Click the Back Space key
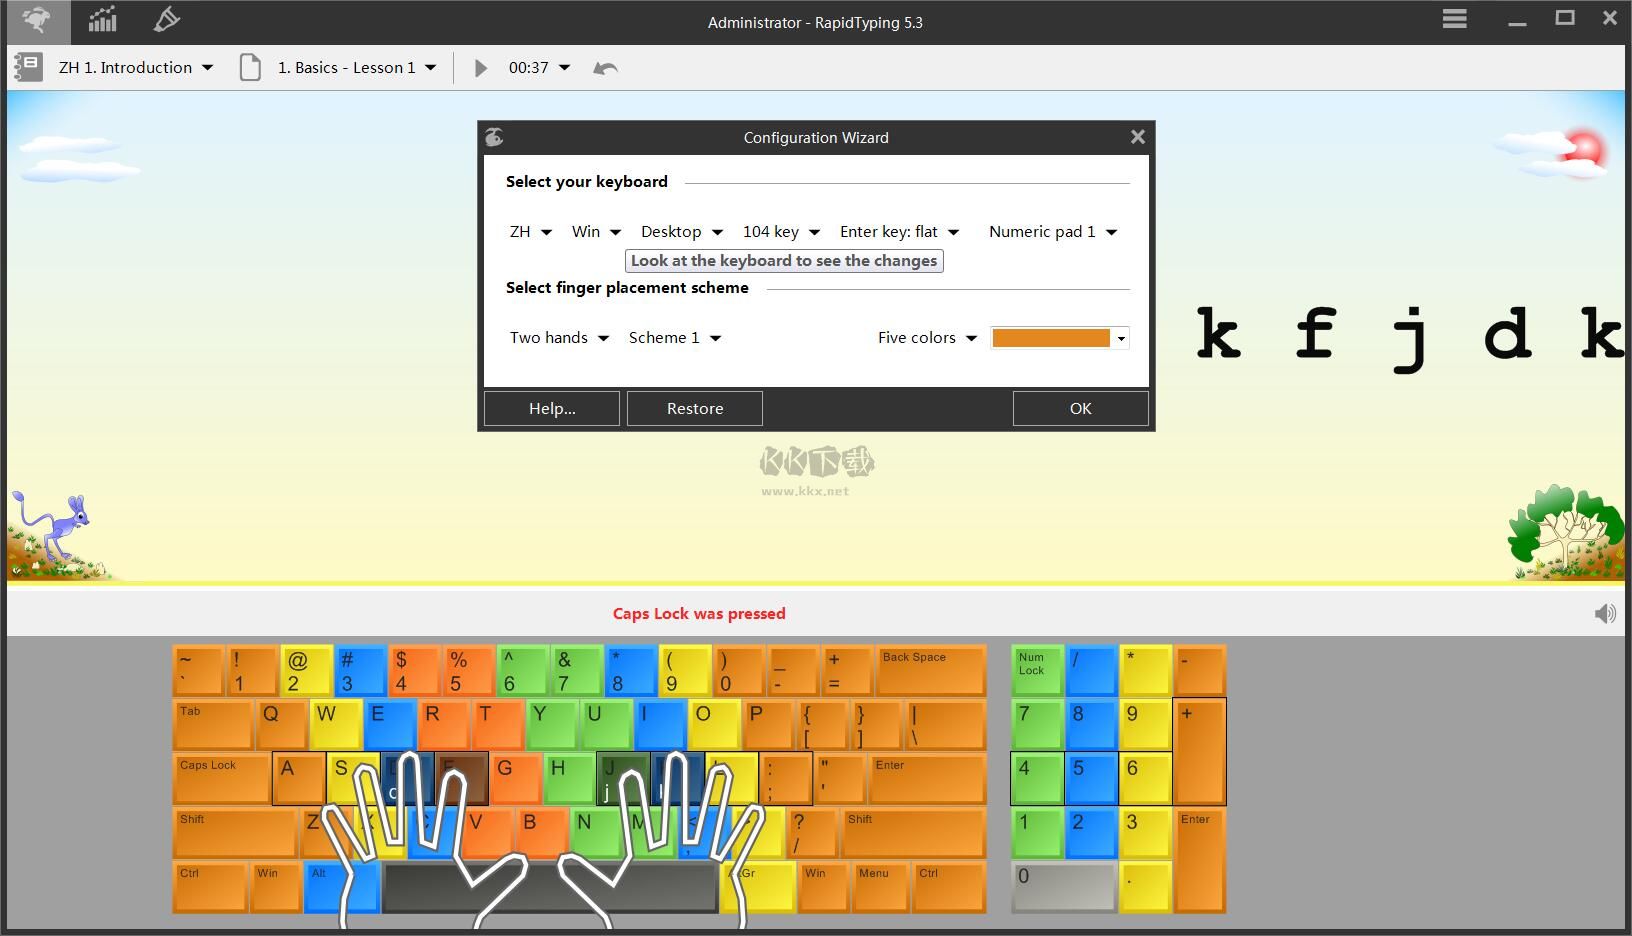The height and width of the screenshot is (936, 1632). pyautogui.click(x=930, y=671)
